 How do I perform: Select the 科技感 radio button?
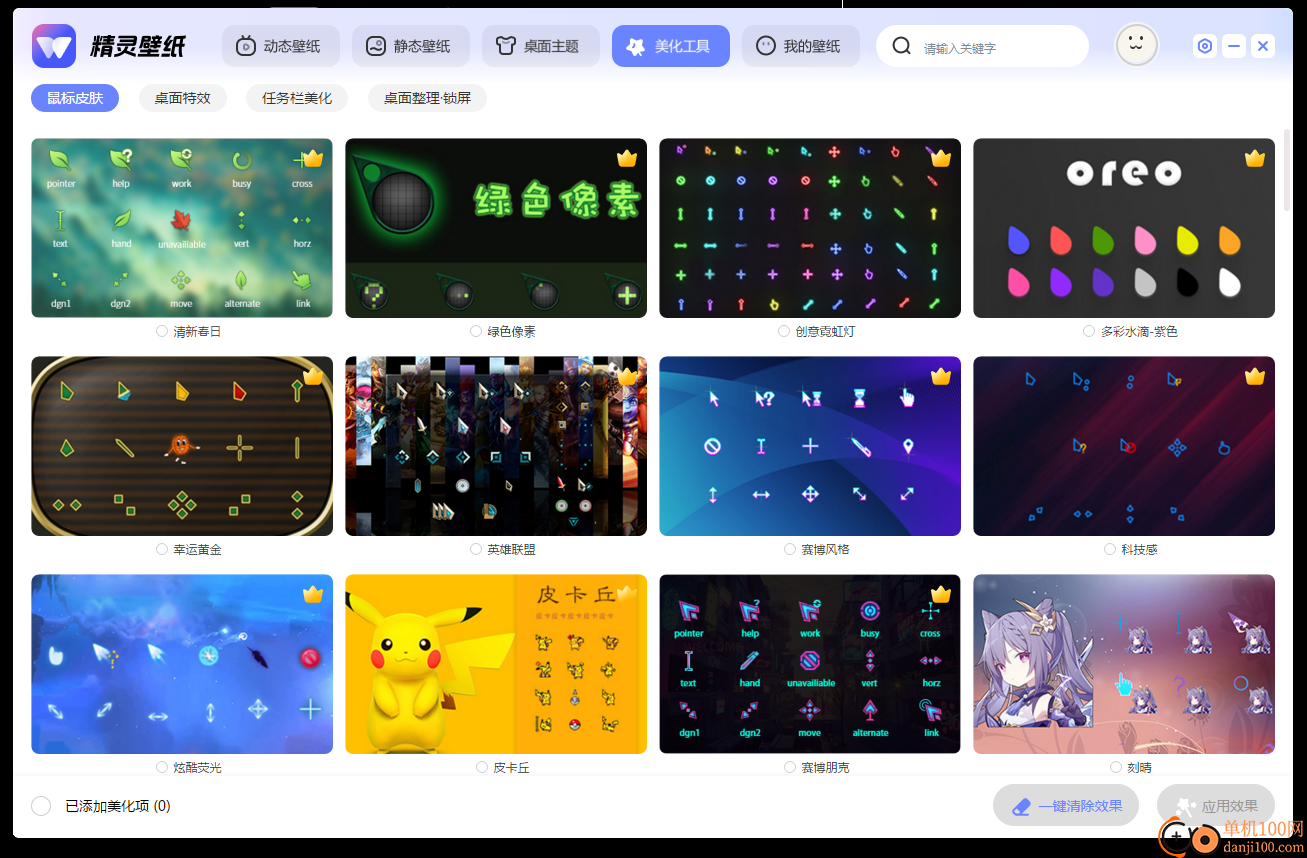1110,549
